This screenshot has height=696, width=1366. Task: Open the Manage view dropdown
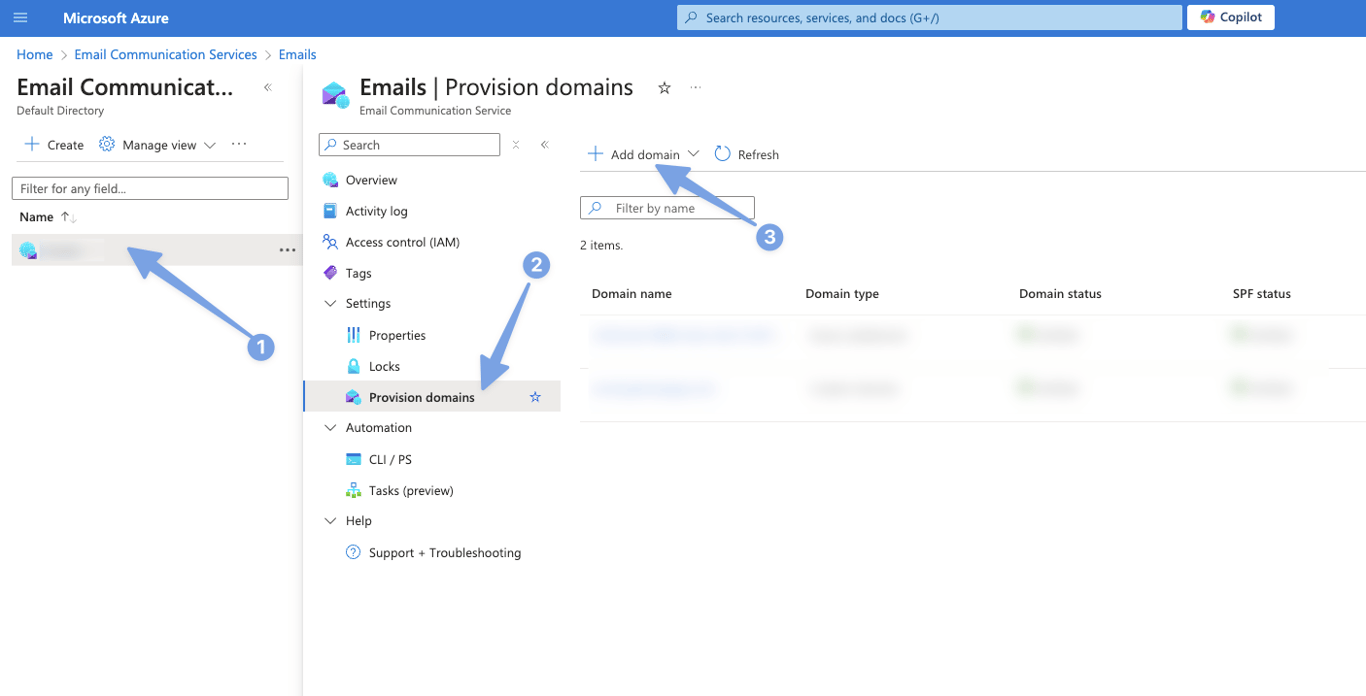157,145
